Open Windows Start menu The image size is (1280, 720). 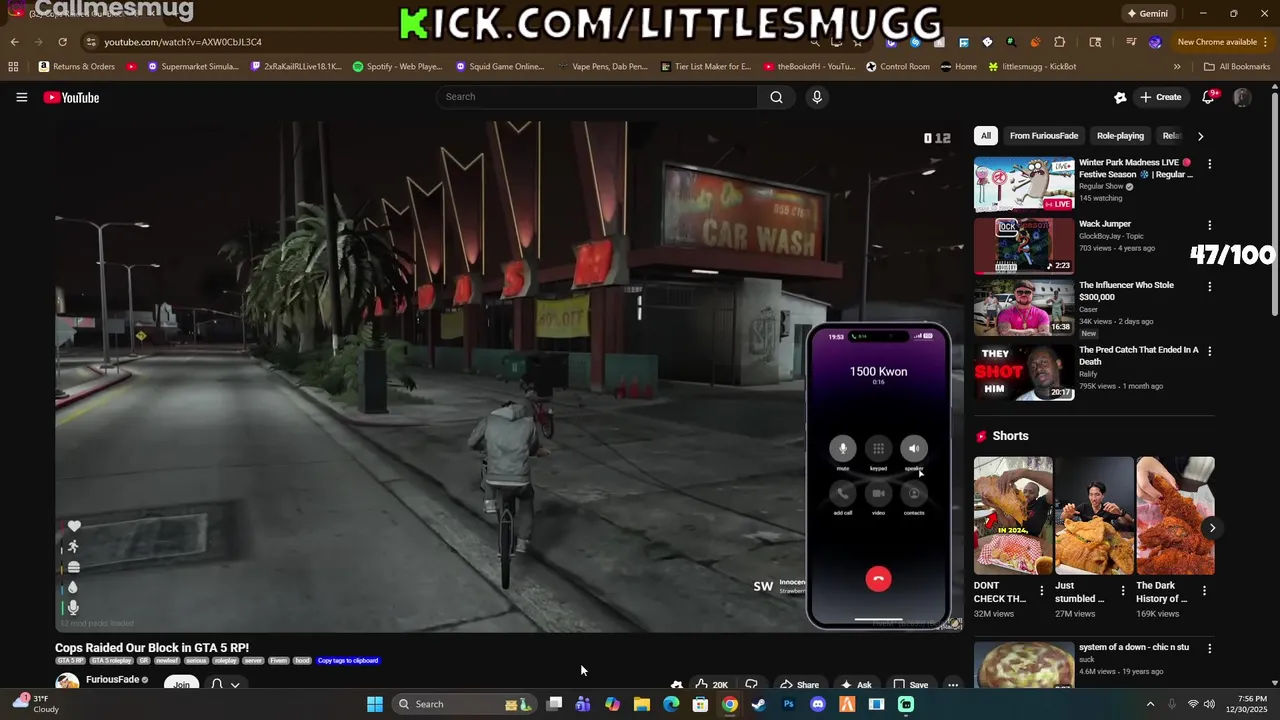click(375, 704)
